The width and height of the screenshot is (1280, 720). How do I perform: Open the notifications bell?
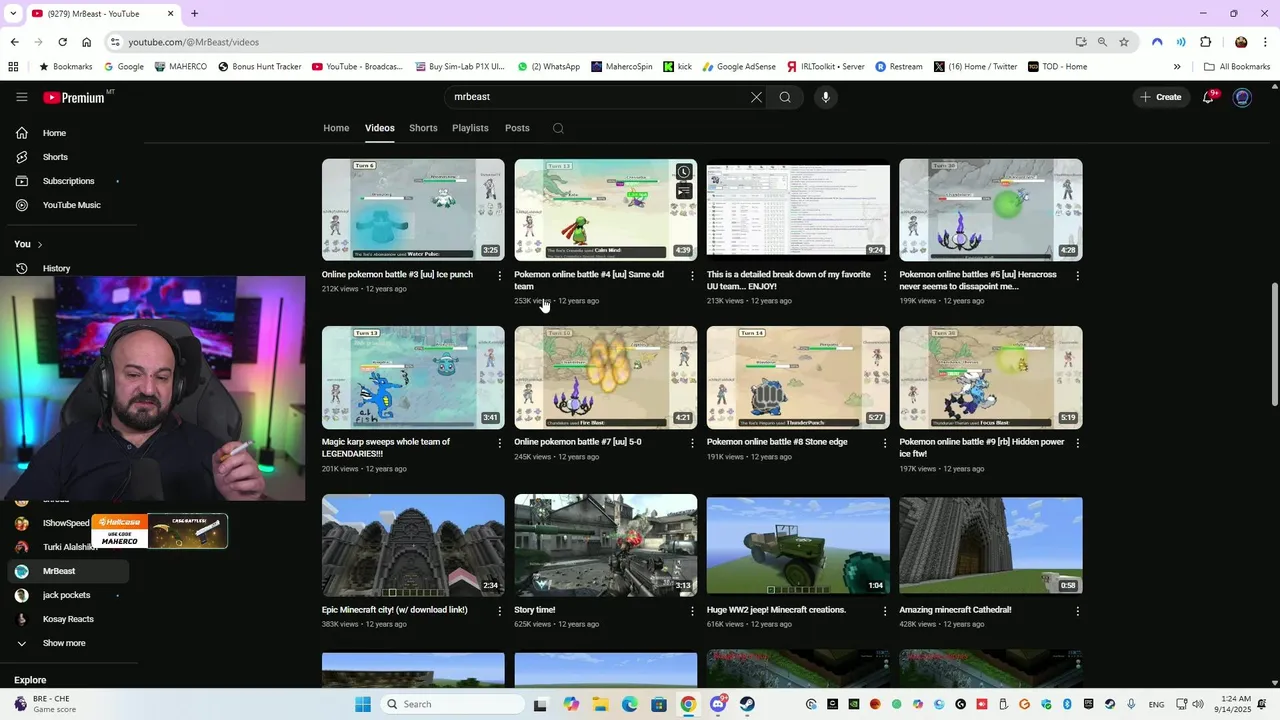click(x=1209, y=97)
